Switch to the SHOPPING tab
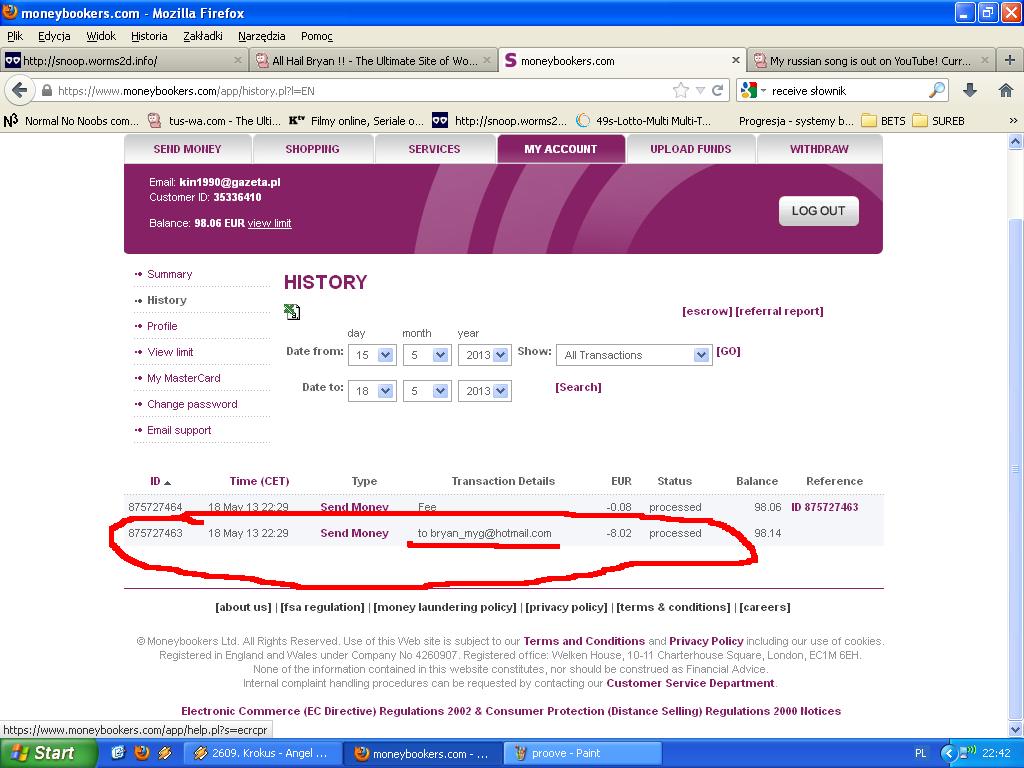This screenshot has width=1024, height=768. 312,149
